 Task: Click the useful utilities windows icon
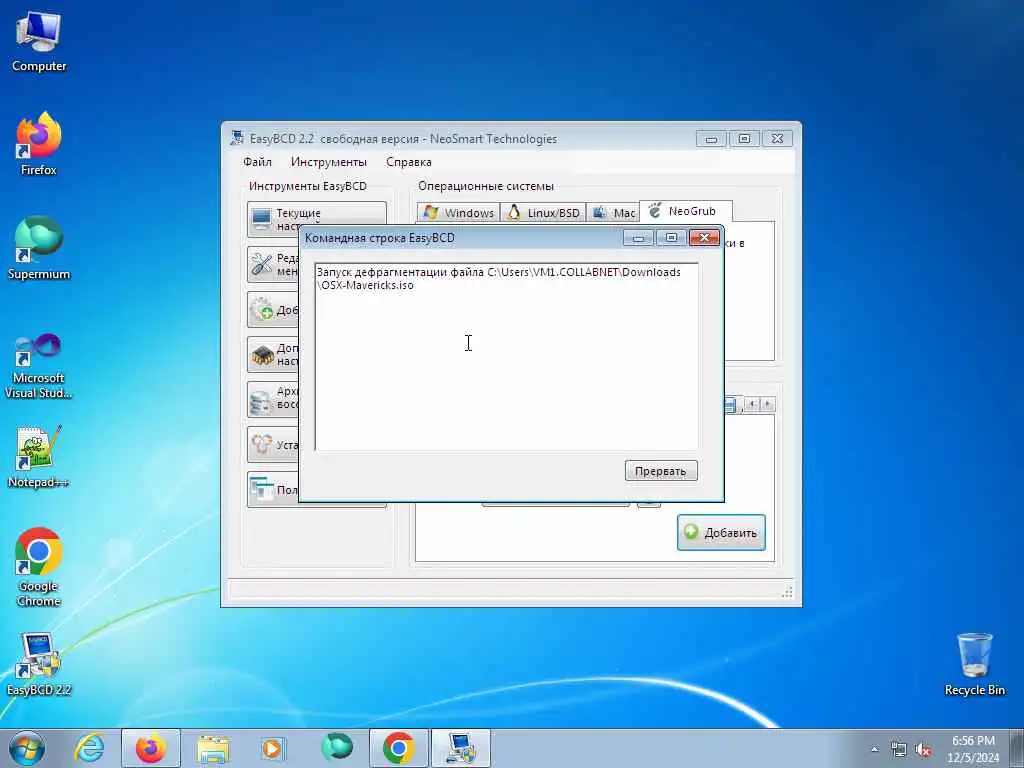263,489
